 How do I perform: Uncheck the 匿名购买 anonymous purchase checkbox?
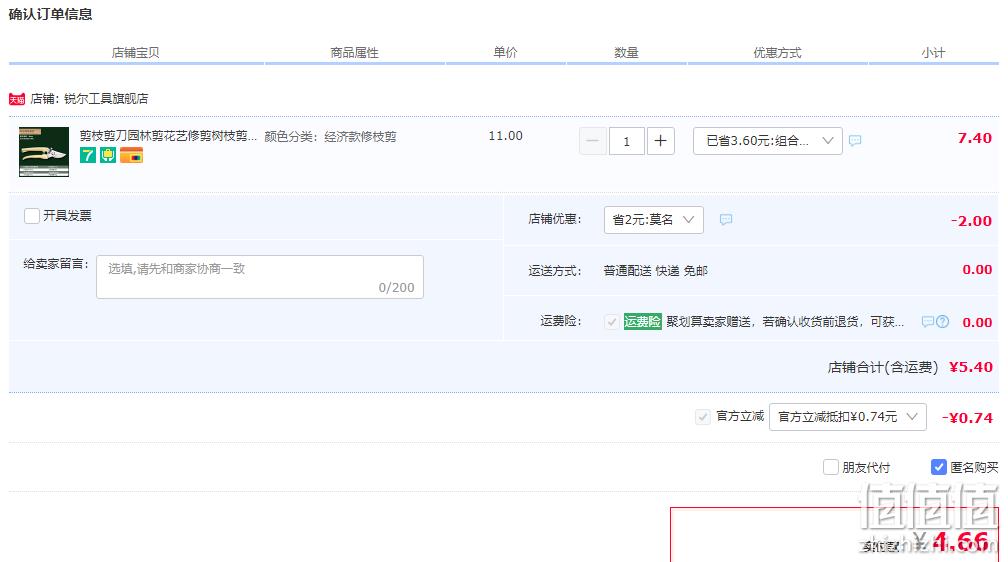pyautogui.click(x=939, y=467)
